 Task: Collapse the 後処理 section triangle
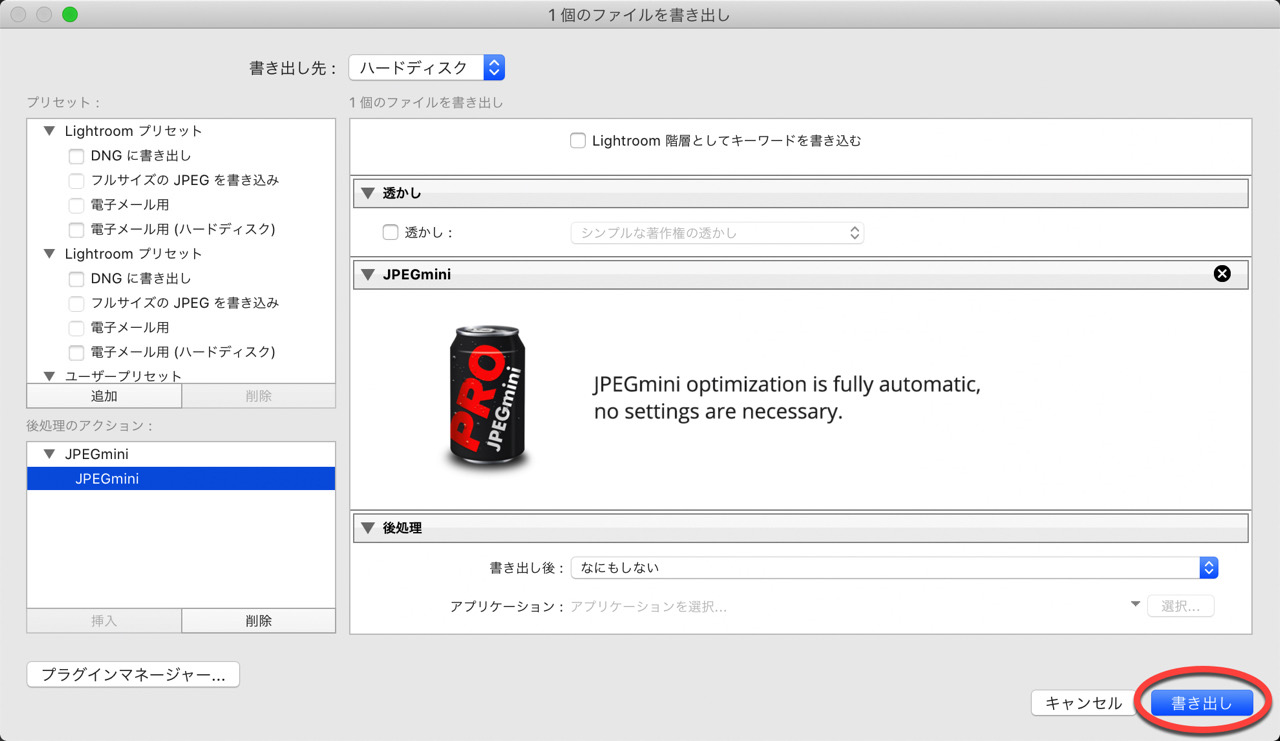click(x=368, y=528)
